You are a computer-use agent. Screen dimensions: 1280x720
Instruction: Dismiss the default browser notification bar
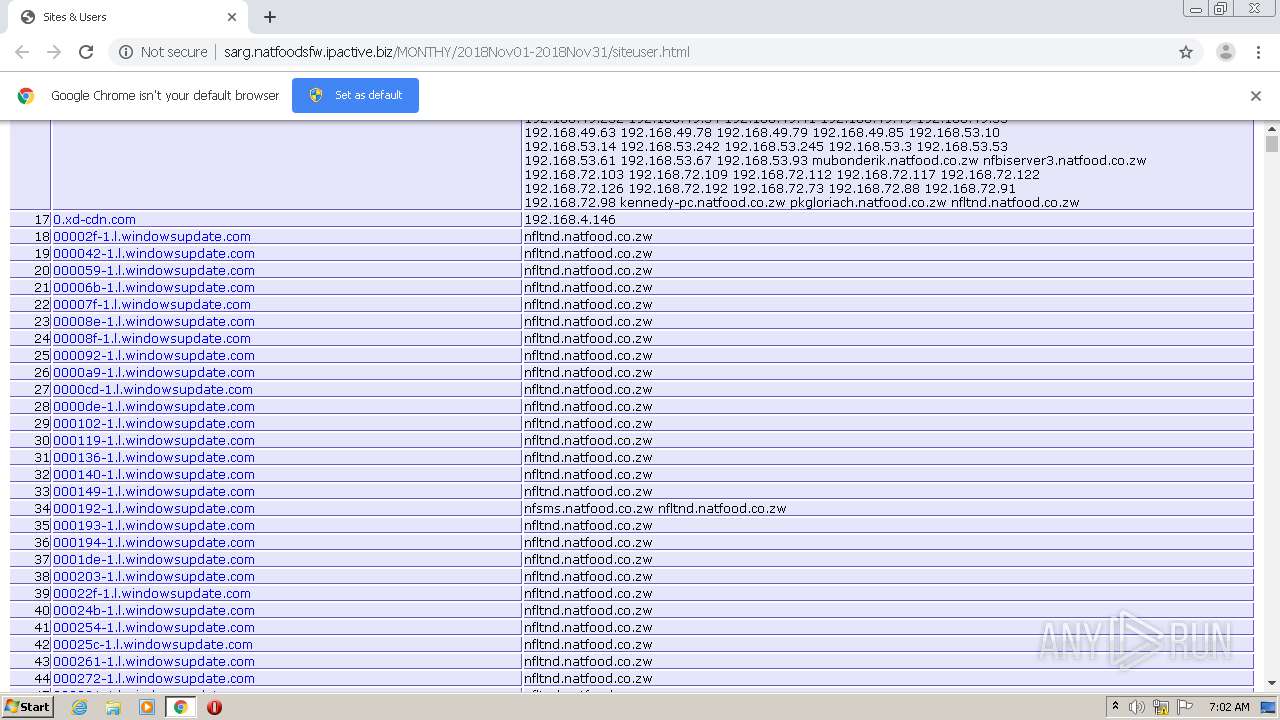click(x=1256, y=96)
